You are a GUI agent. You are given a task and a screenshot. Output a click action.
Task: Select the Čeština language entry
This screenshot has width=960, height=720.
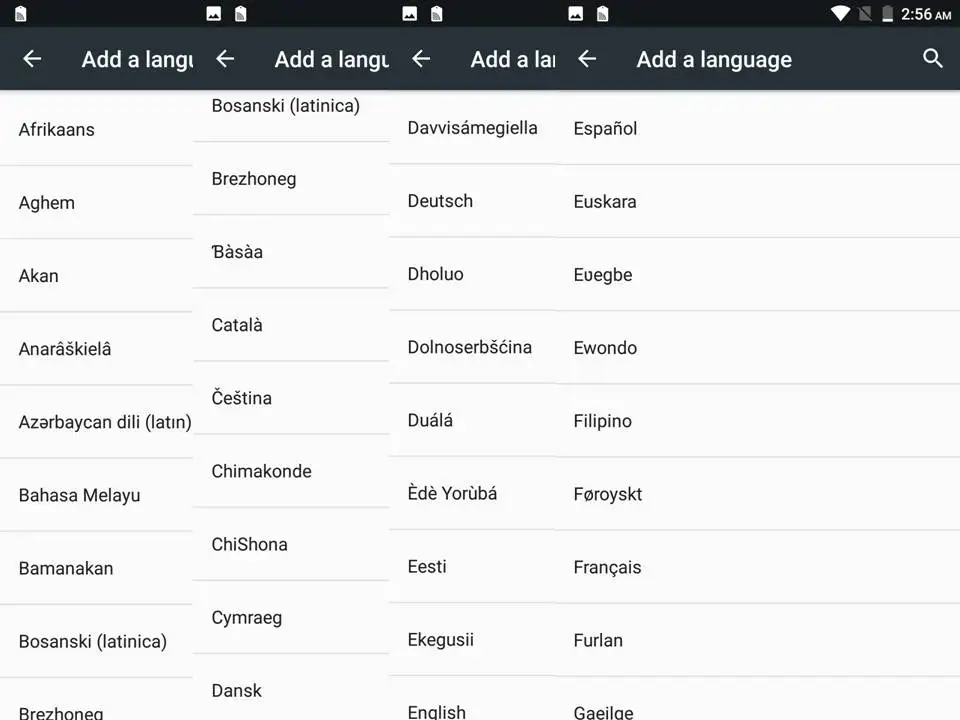click(x=242, y=398)
